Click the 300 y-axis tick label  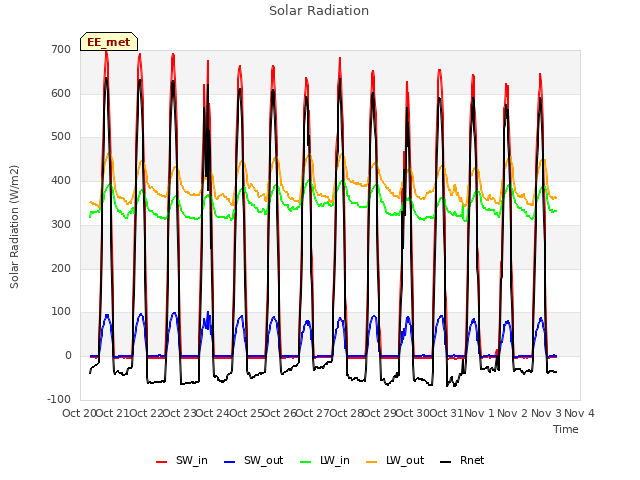point(61,224)
